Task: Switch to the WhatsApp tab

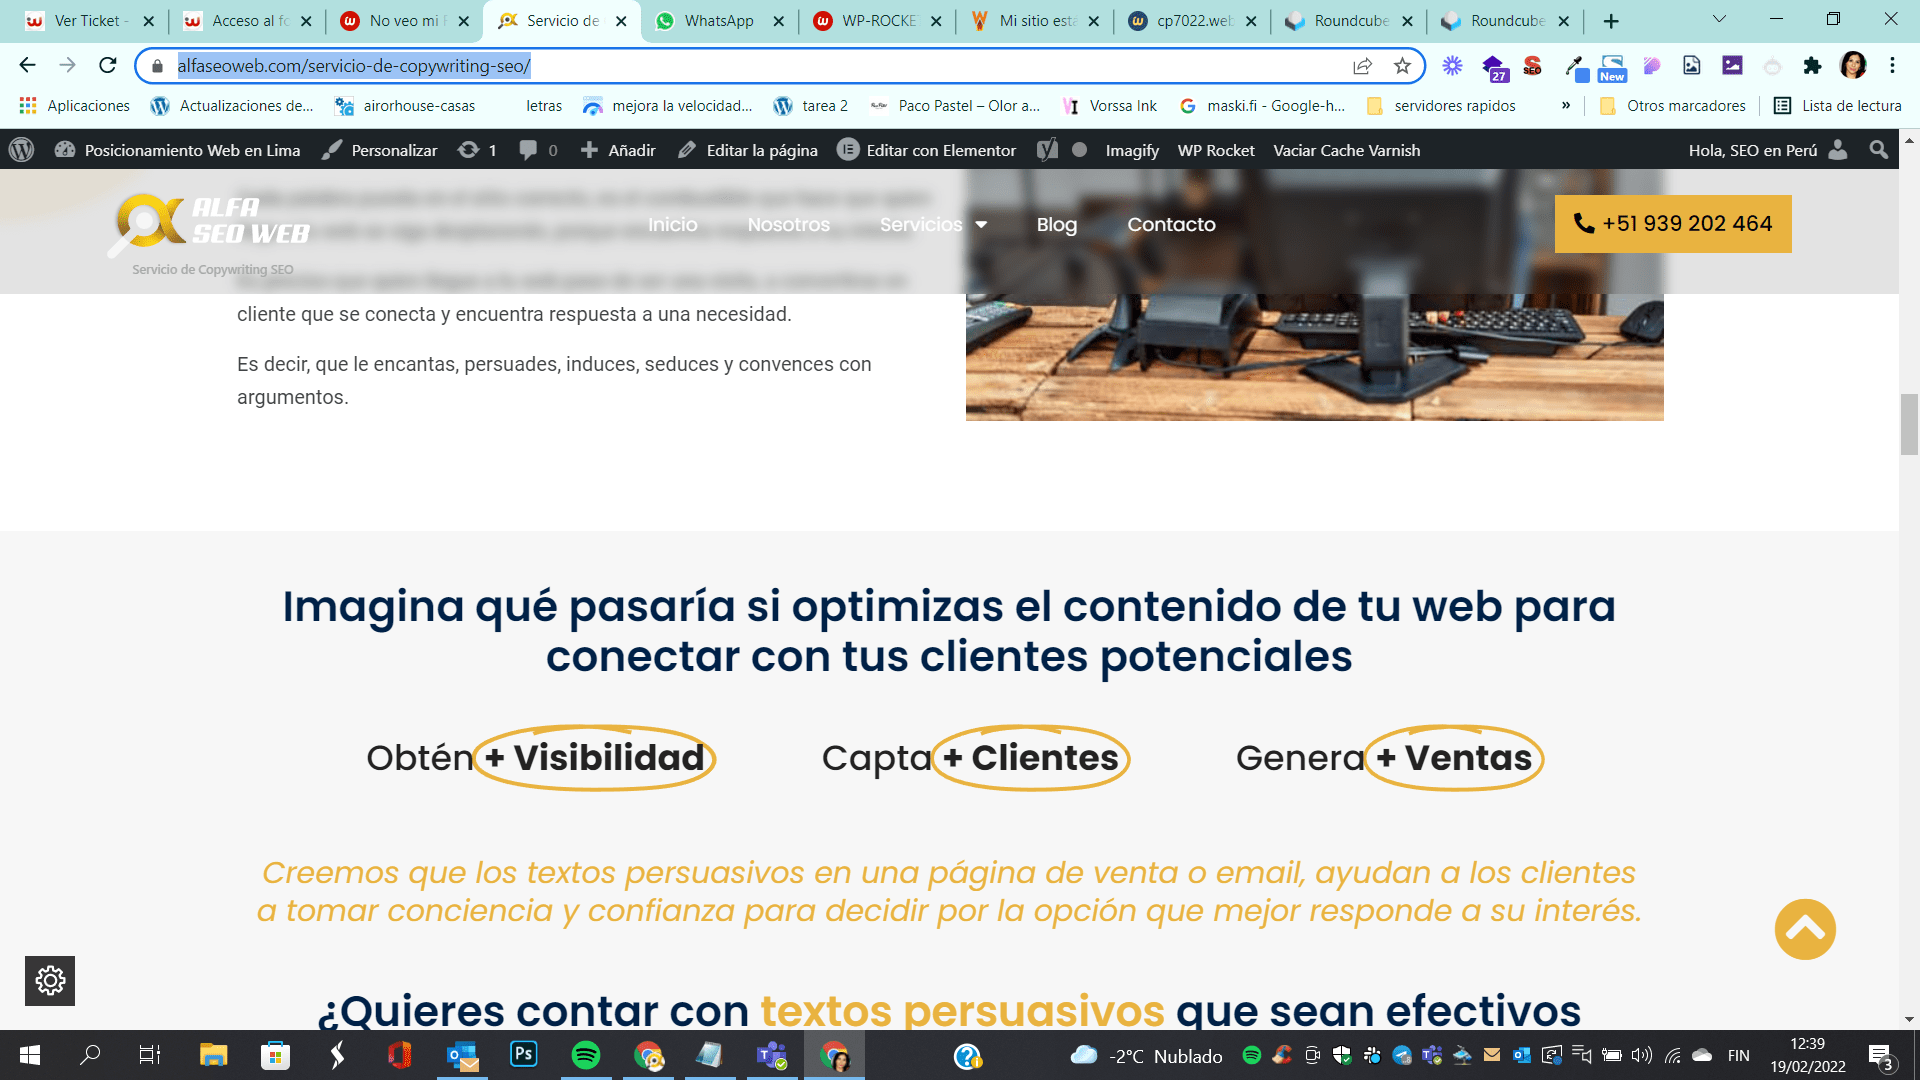Action: click(718, 21)
